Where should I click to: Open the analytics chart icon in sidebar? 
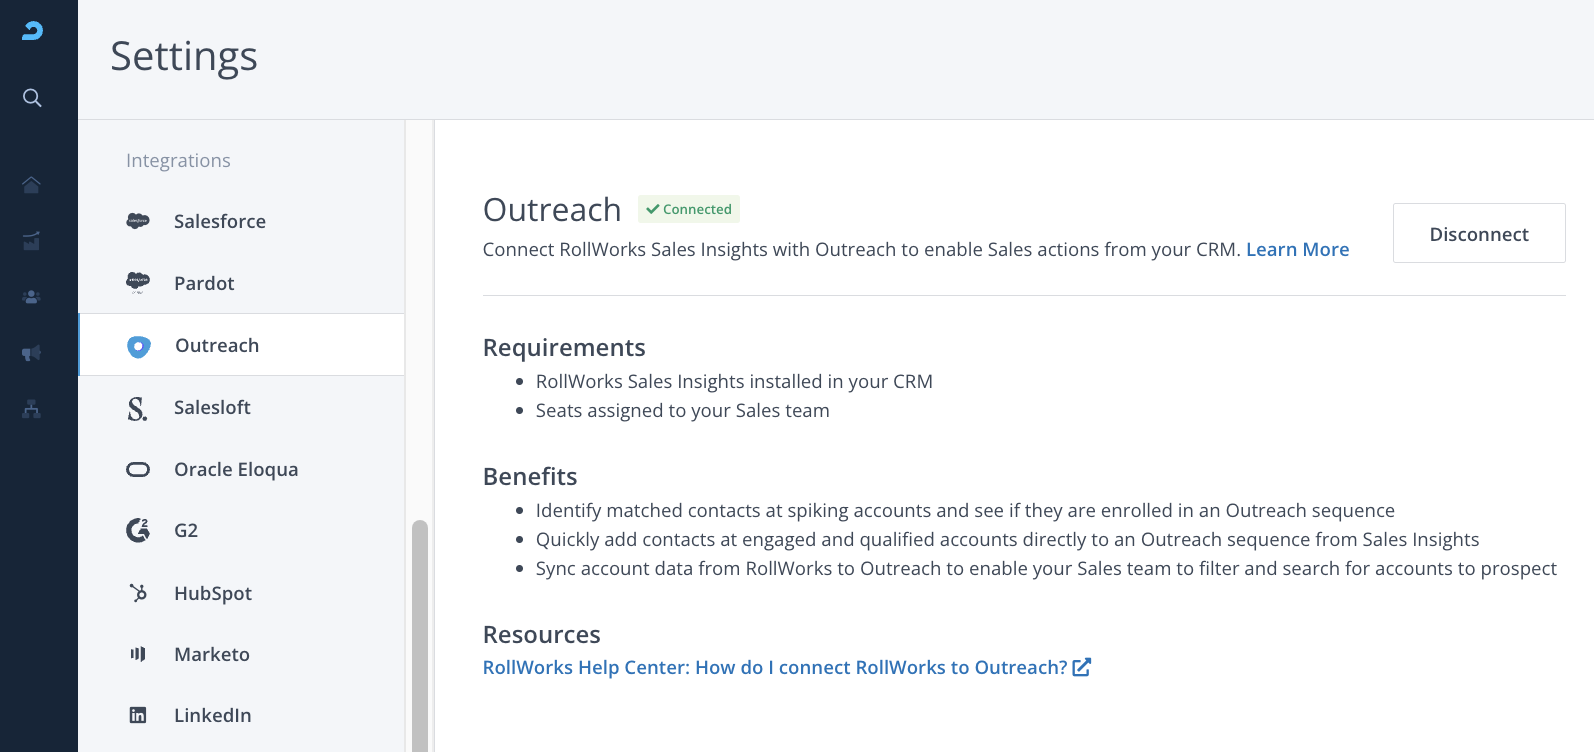(32, 241)
